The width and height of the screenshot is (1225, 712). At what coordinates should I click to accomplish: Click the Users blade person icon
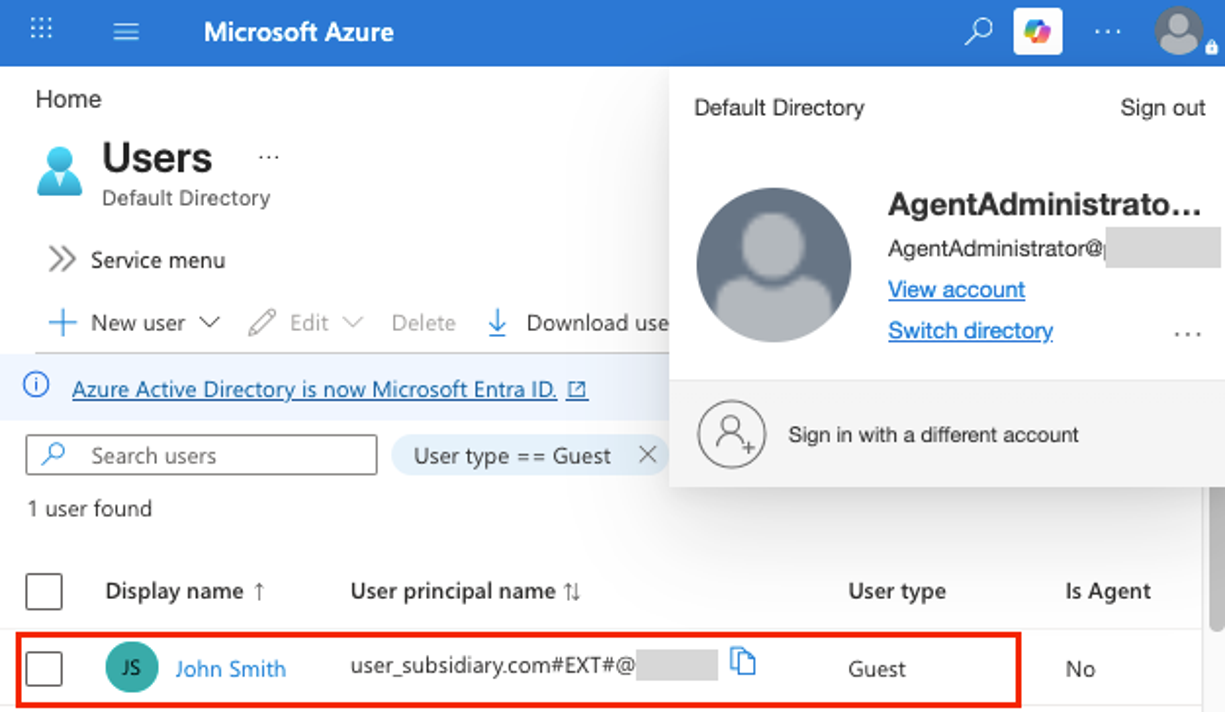coord(60,171)
